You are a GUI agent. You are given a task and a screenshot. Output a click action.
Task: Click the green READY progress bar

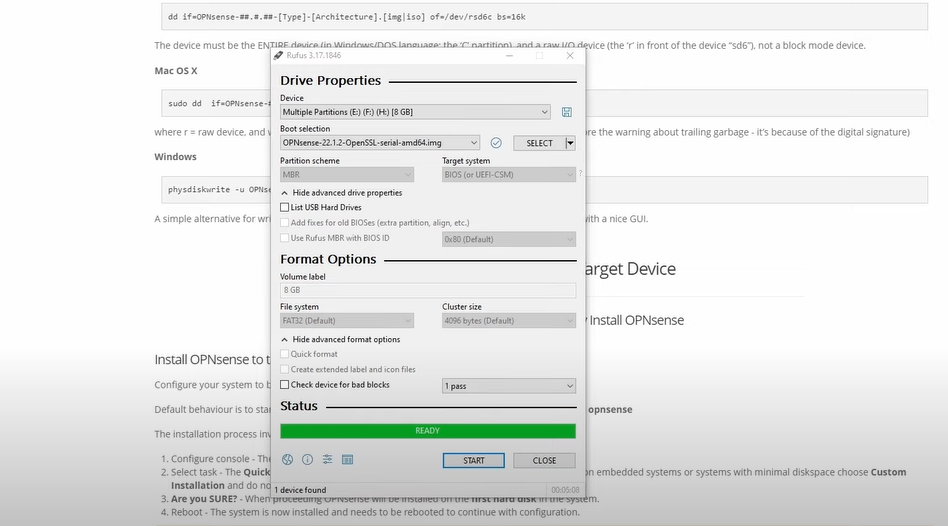428,430
